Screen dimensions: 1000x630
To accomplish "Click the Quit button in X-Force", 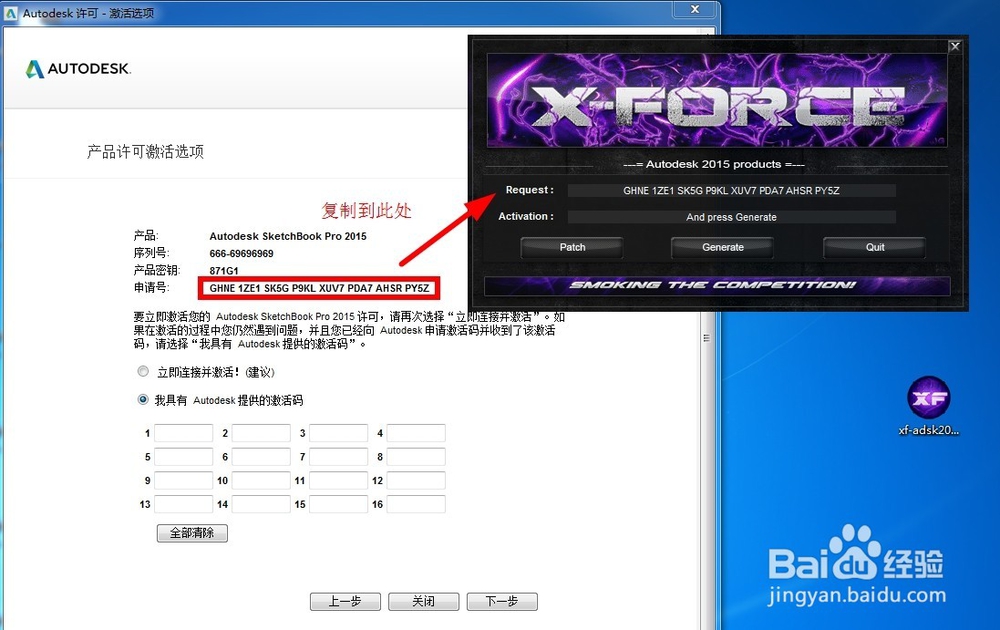I will [874, 247].
